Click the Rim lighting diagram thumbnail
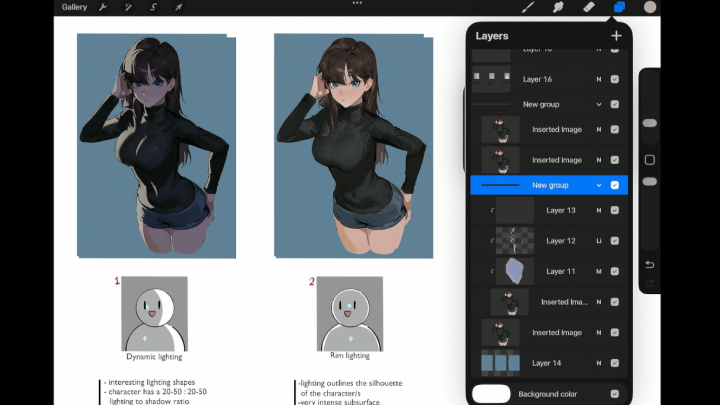The height and width of the screenshot is (405, 720). (349, 314)
